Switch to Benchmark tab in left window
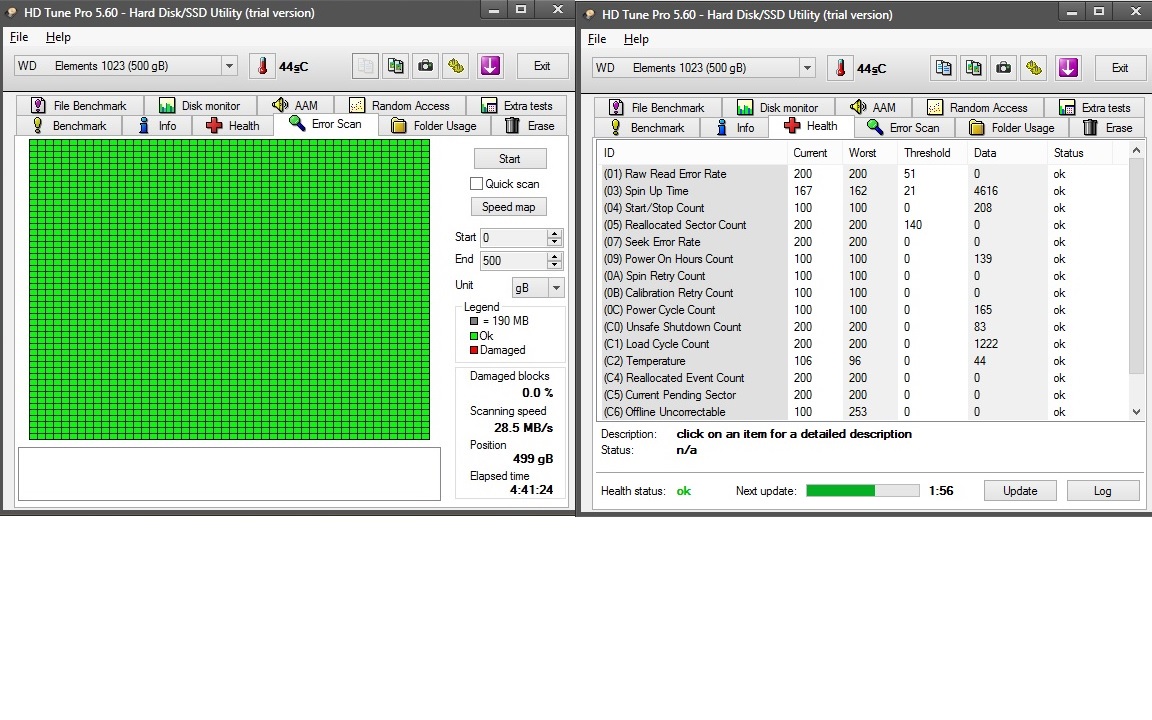The image size is (1152, 720). 69,126
